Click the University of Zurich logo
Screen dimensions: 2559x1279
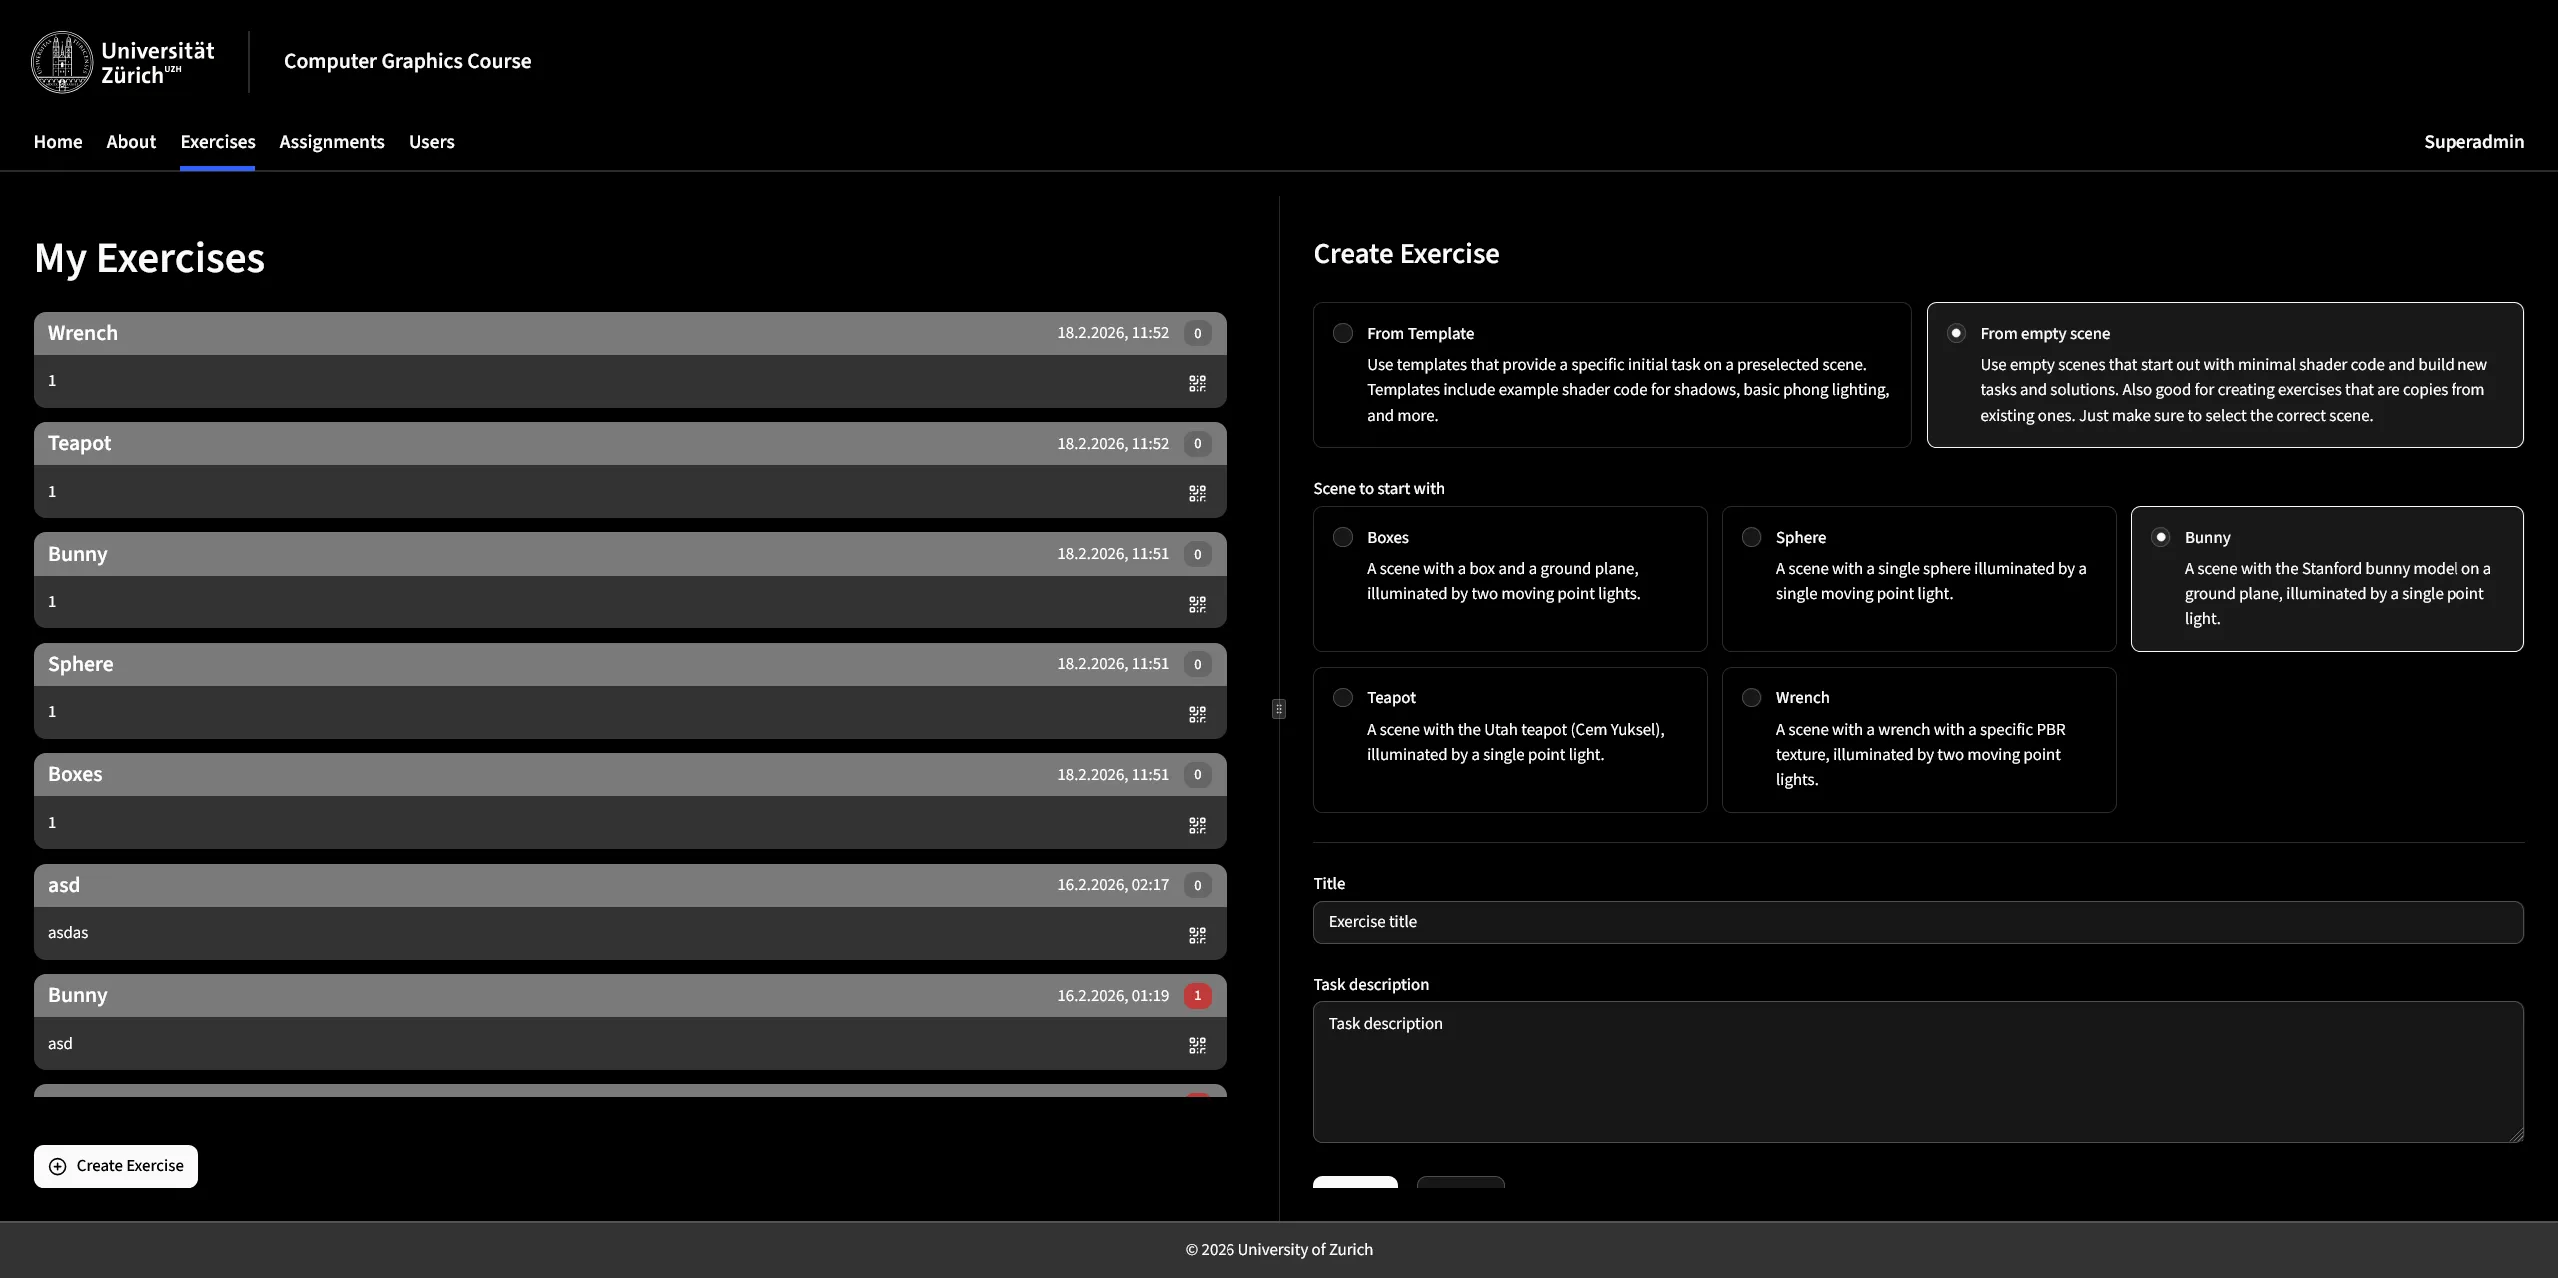tap(123, 62)
